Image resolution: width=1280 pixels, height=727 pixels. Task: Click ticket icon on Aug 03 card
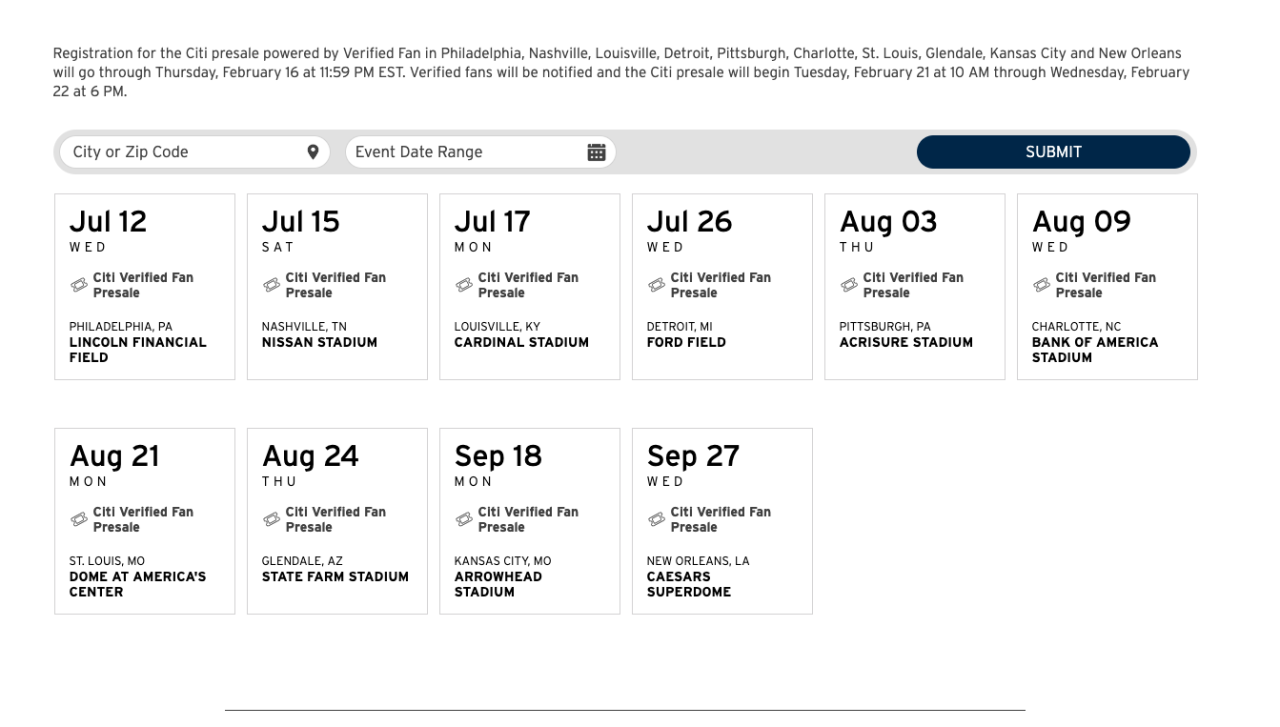[849, 286]
